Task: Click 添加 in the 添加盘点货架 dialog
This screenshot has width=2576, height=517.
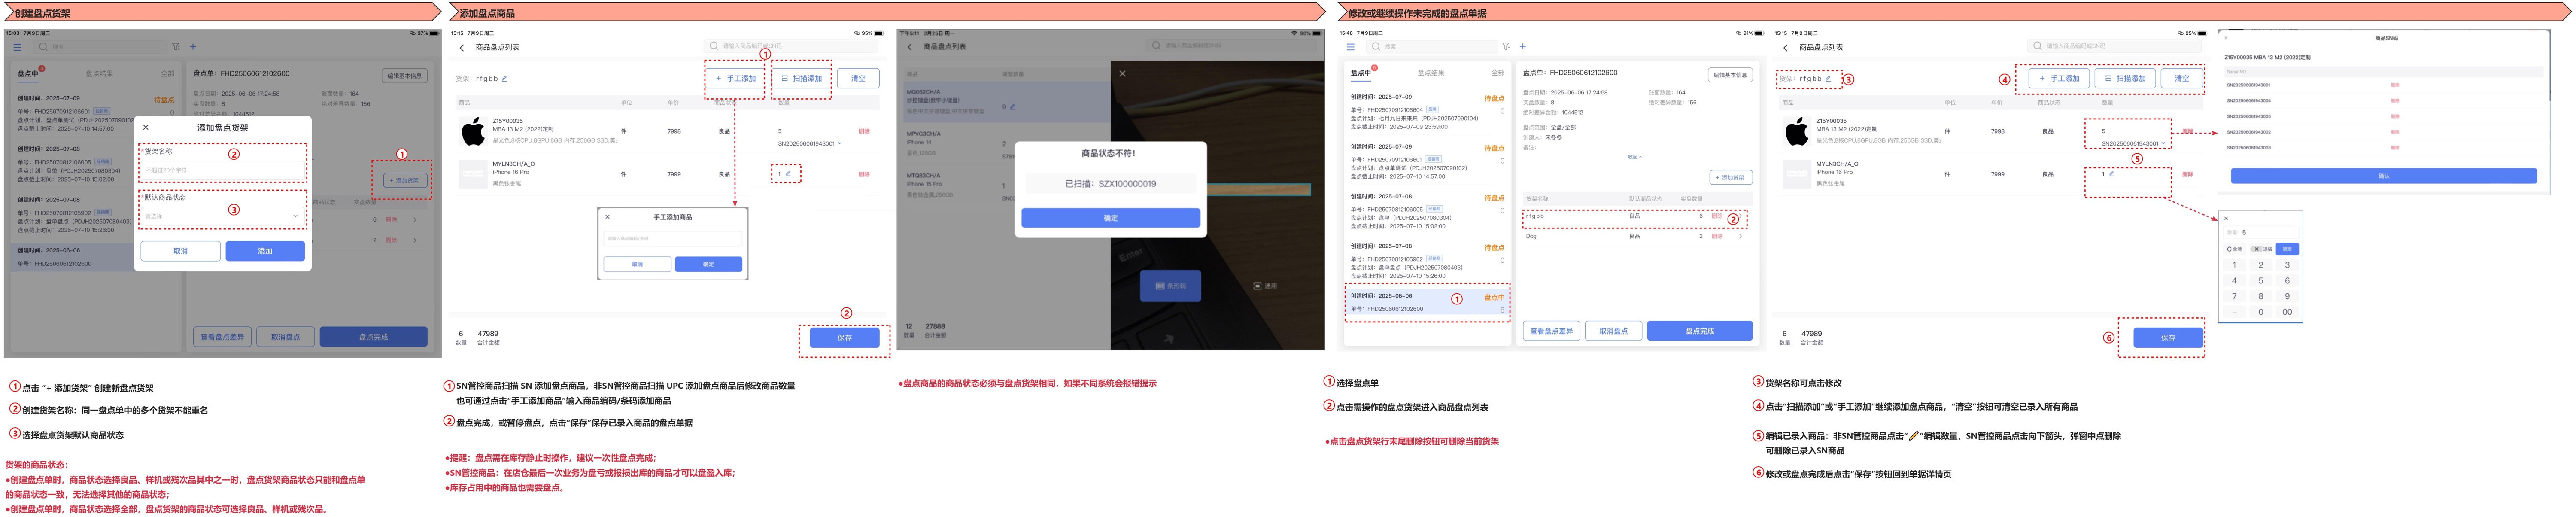Action: (265, 251)
